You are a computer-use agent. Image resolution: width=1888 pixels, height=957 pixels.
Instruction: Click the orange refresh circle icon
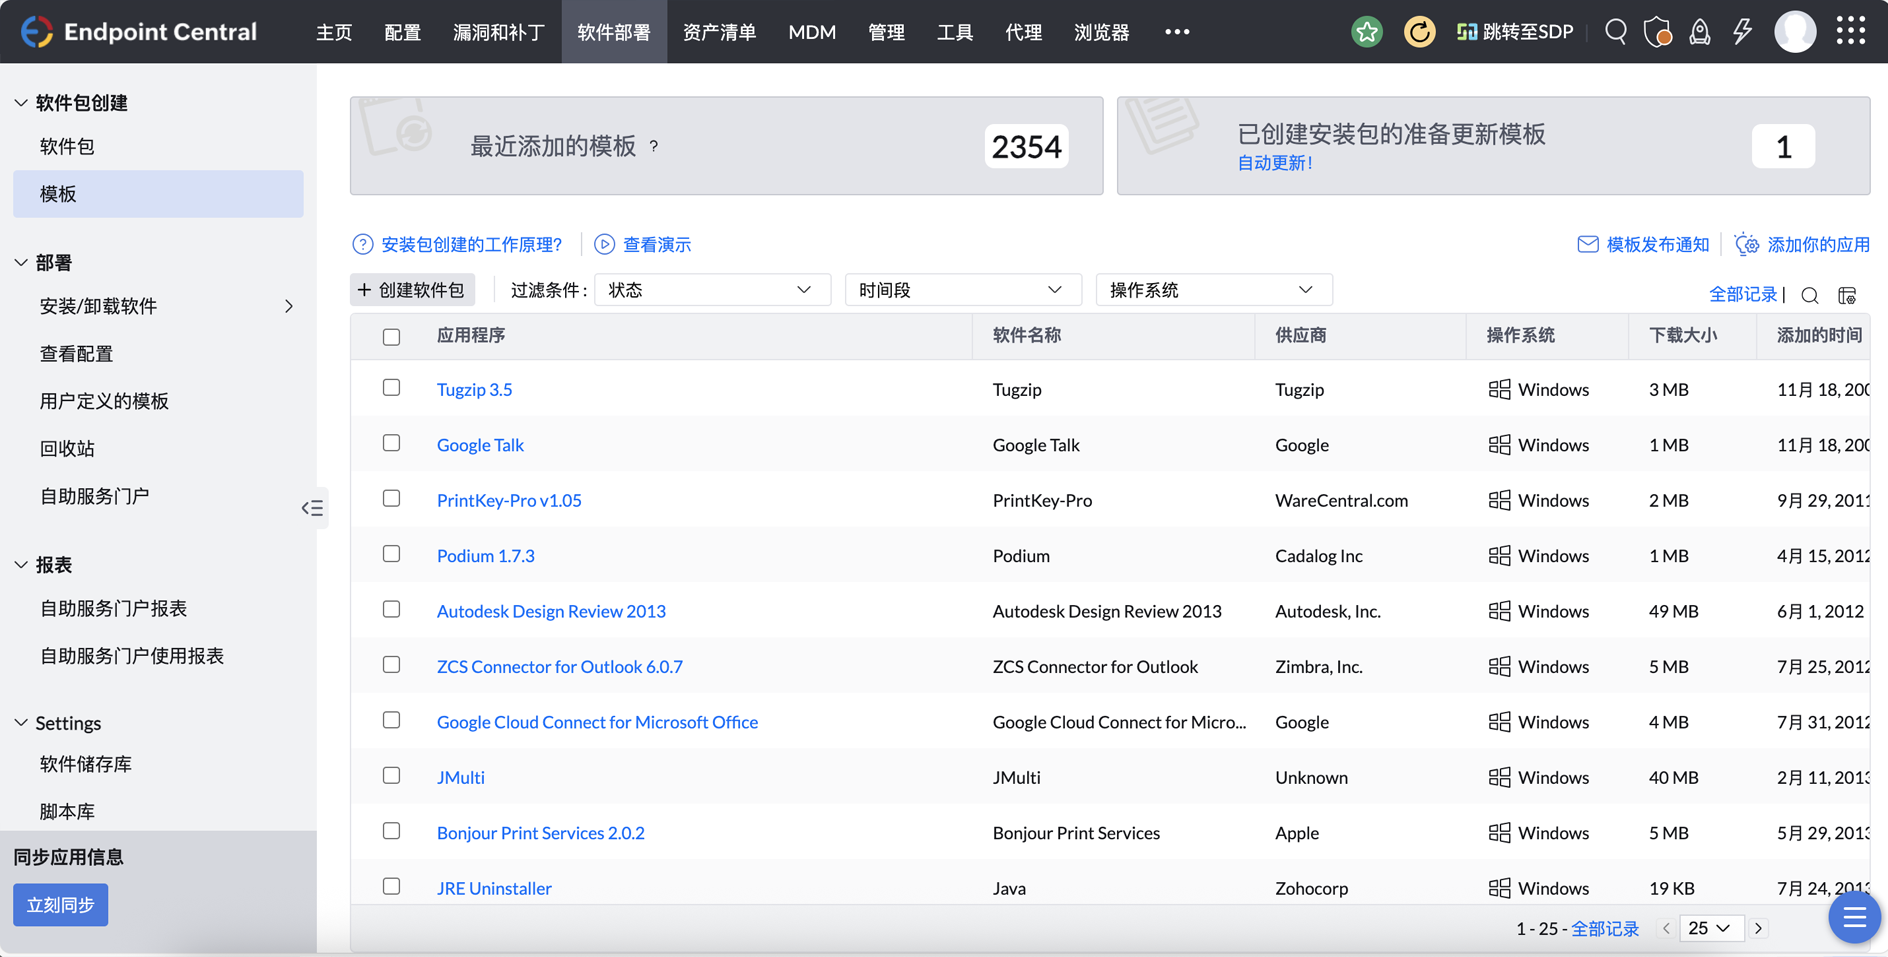click(x=1418, y=32)
